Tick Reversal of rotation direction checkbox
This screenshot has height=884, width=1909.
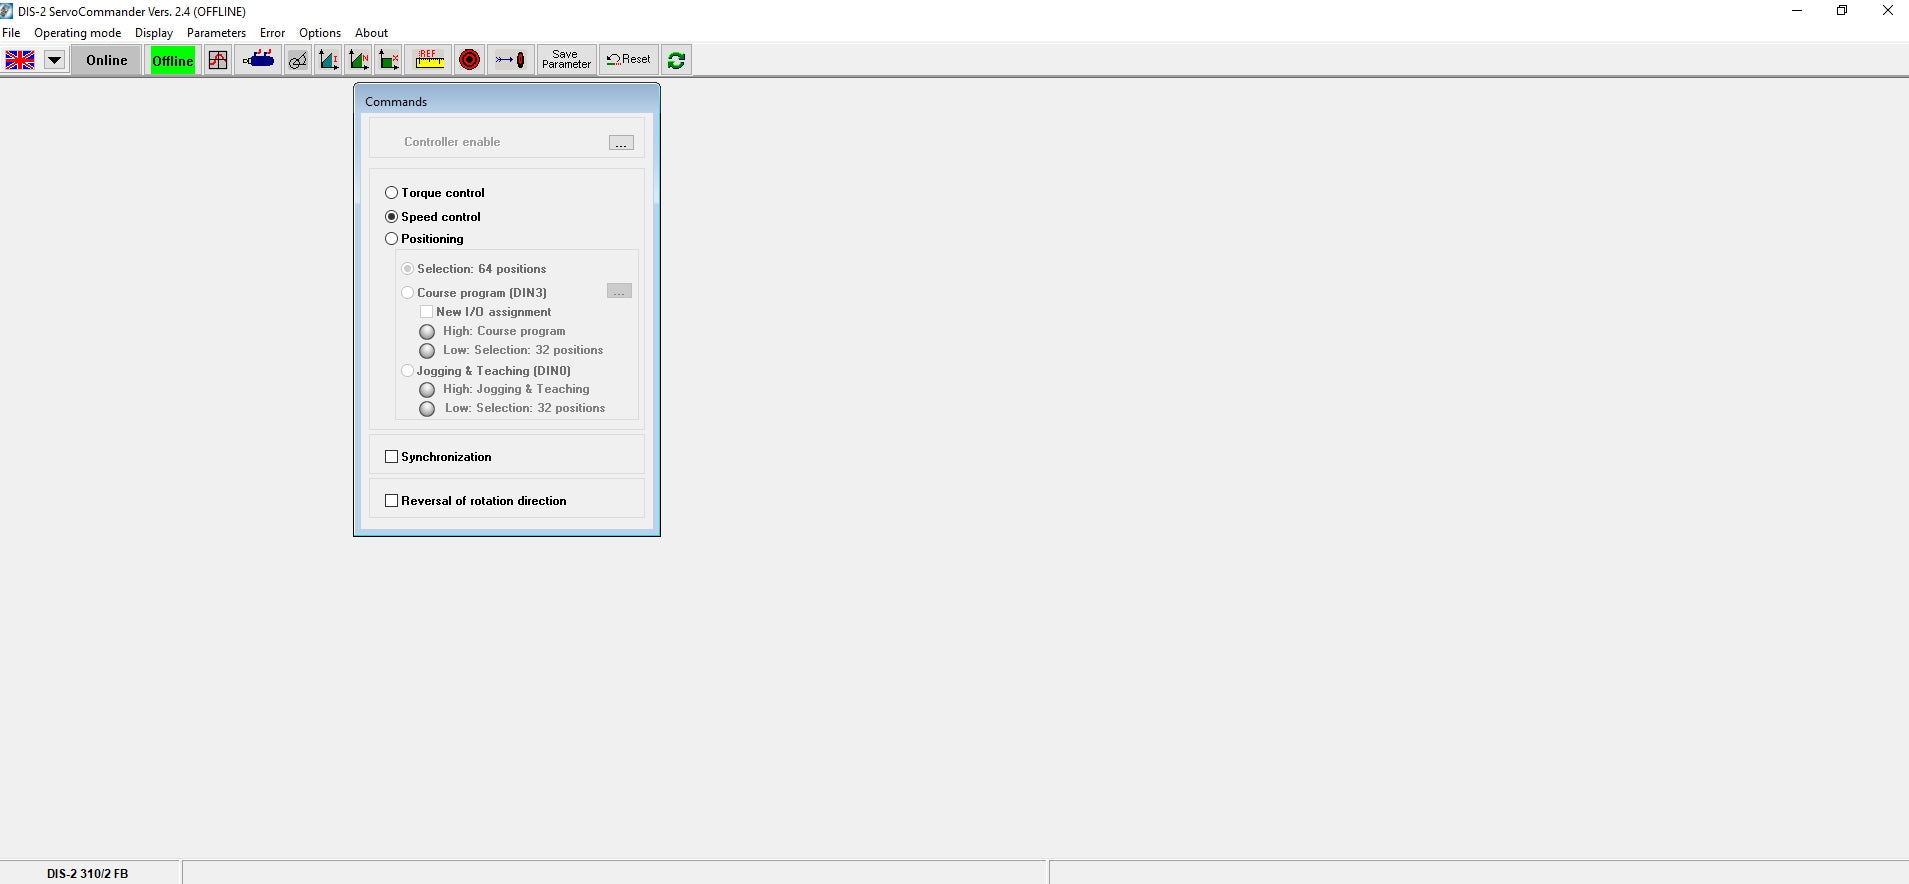pyautogui.click(x=392, y=501)
